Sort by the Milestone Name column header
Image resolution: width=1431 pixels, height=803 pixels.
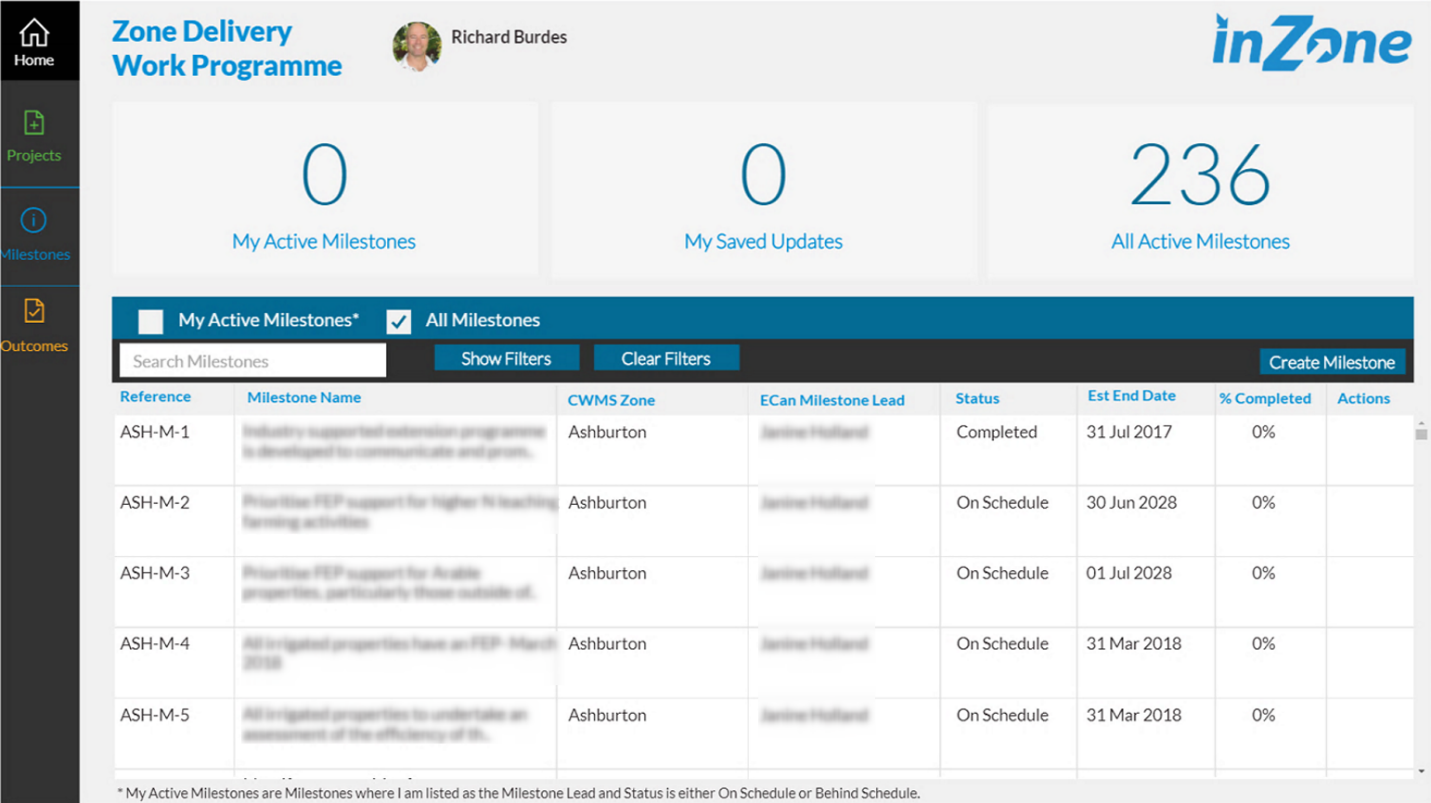coord(304,398)
